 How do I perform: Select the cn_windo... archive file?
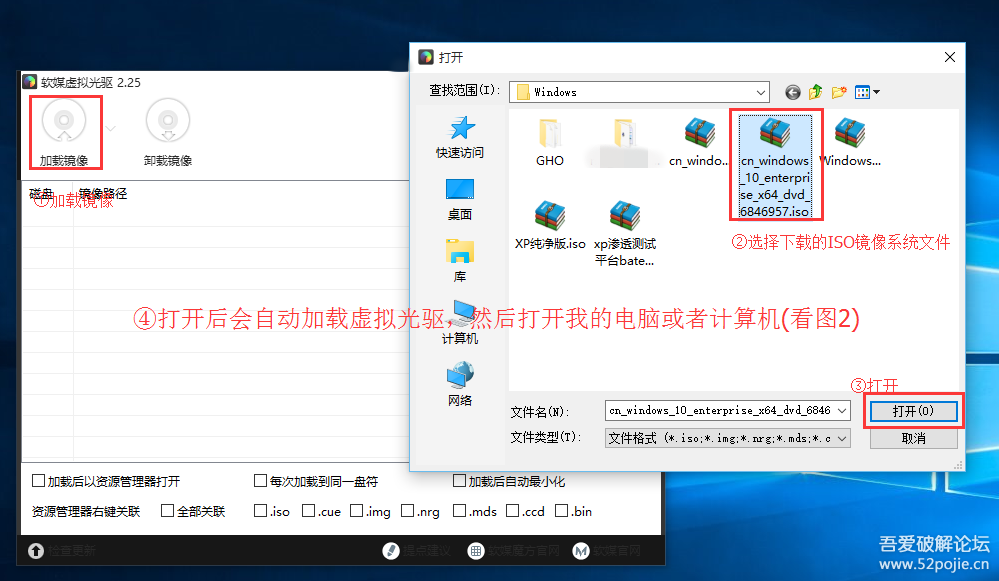click(699, 143)
